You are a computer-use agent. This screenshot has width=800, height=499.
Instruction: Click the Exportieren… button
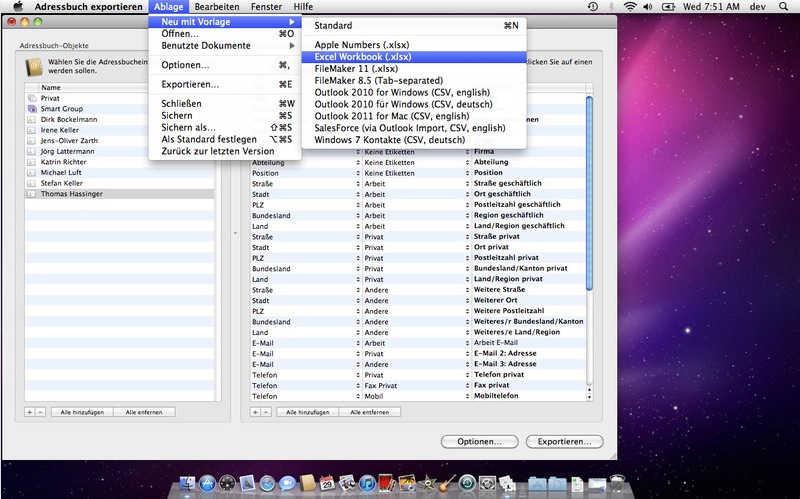[x=564, y=441]
